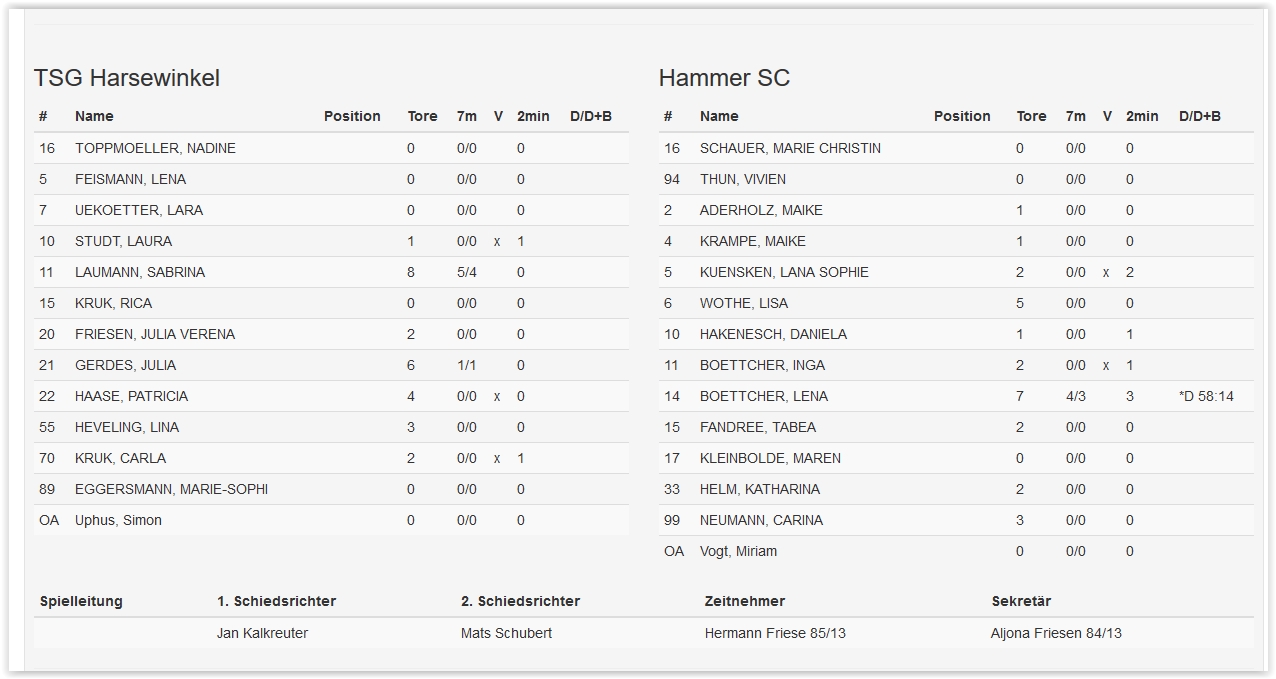Select player KUENSKEN, LANA SOPHIE
Screen dimensions: 1276x679
pos(784,272)
